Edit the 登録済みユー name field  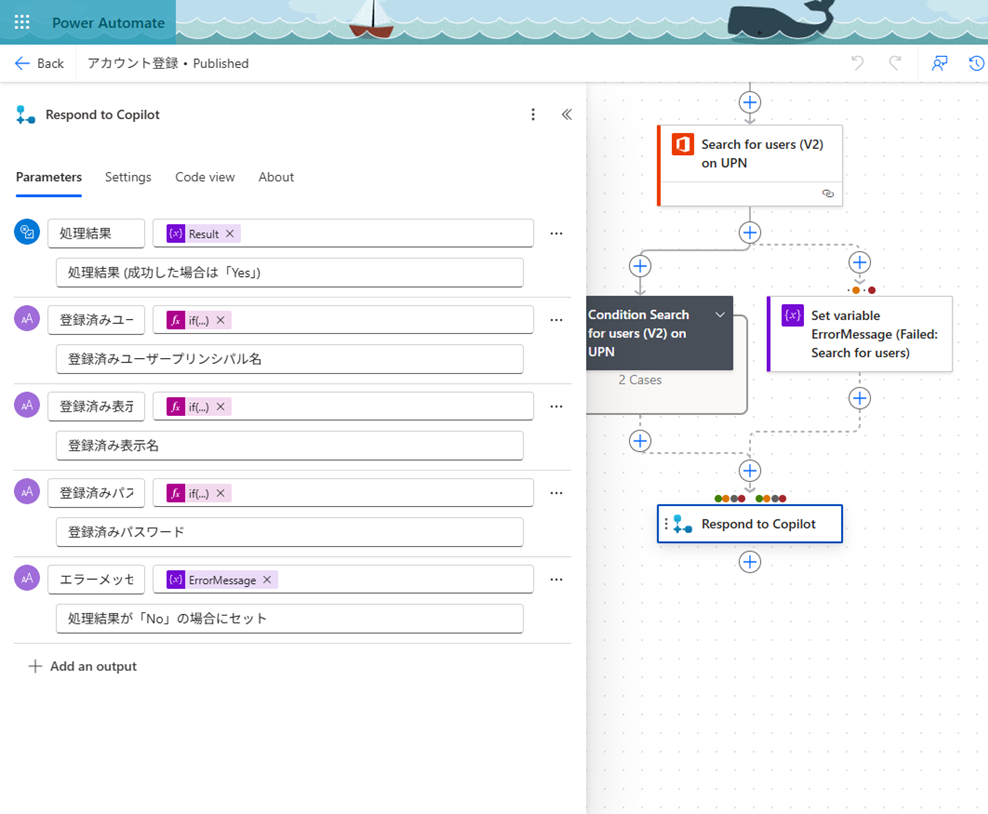click(96, 319)
